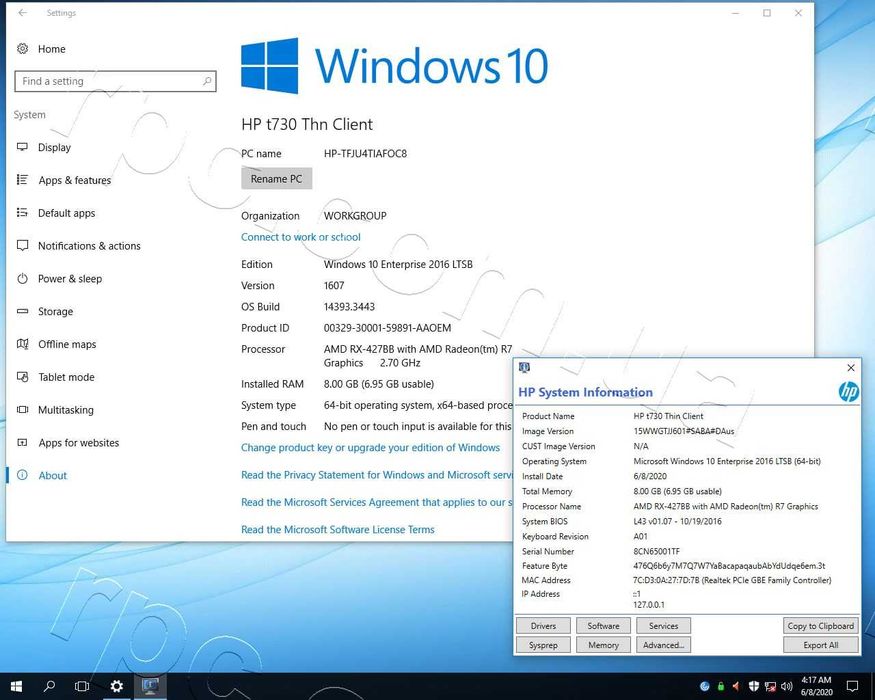Click the Rename PC button
Image resolution: width=875 pixels, height=700 pixels.
click(x=276, y=179)
